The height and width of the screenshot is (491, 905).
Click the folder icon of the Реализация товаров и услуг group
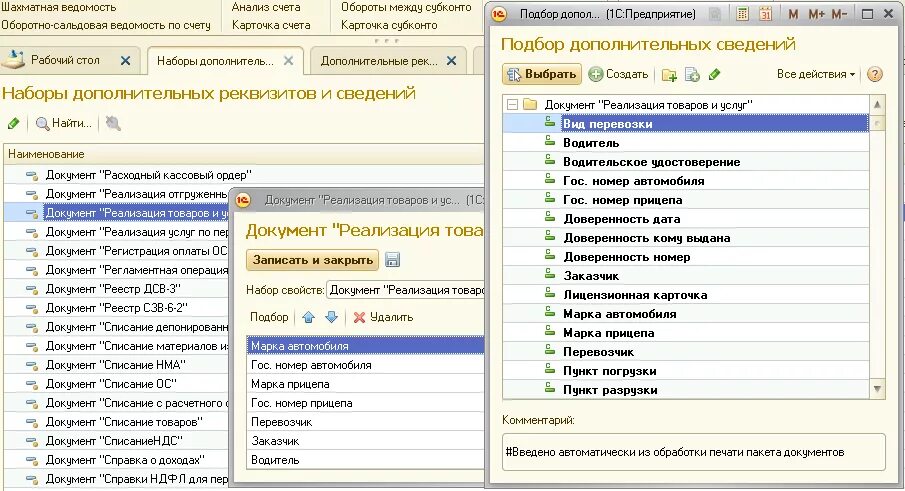click(x=530, y=104)
